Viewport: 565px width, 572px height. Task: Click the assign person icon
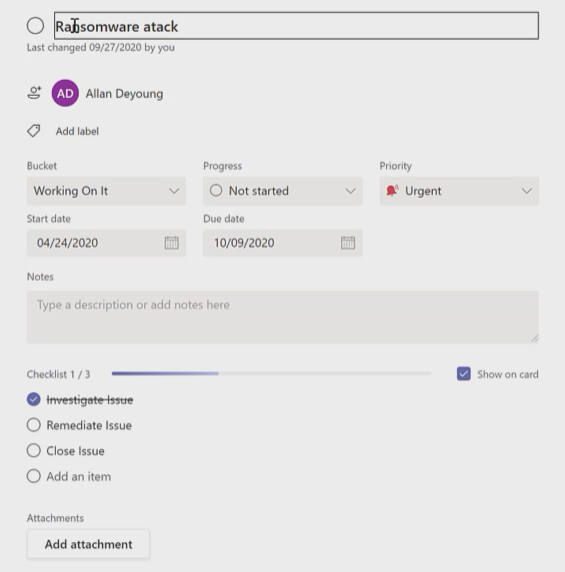point(35,93)
